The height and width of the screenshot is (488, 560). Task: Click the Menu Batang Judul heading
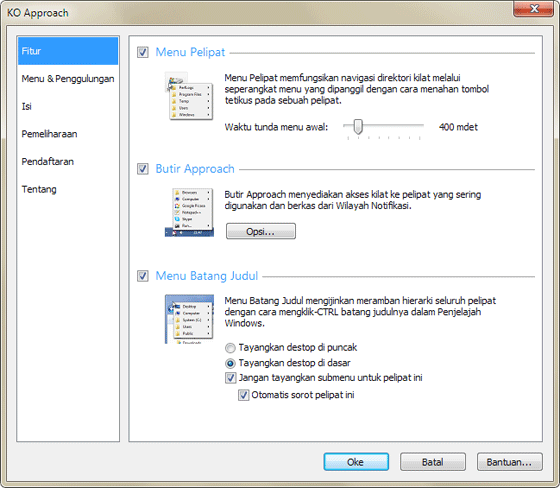pyautogui.click(x=206, y=276)
